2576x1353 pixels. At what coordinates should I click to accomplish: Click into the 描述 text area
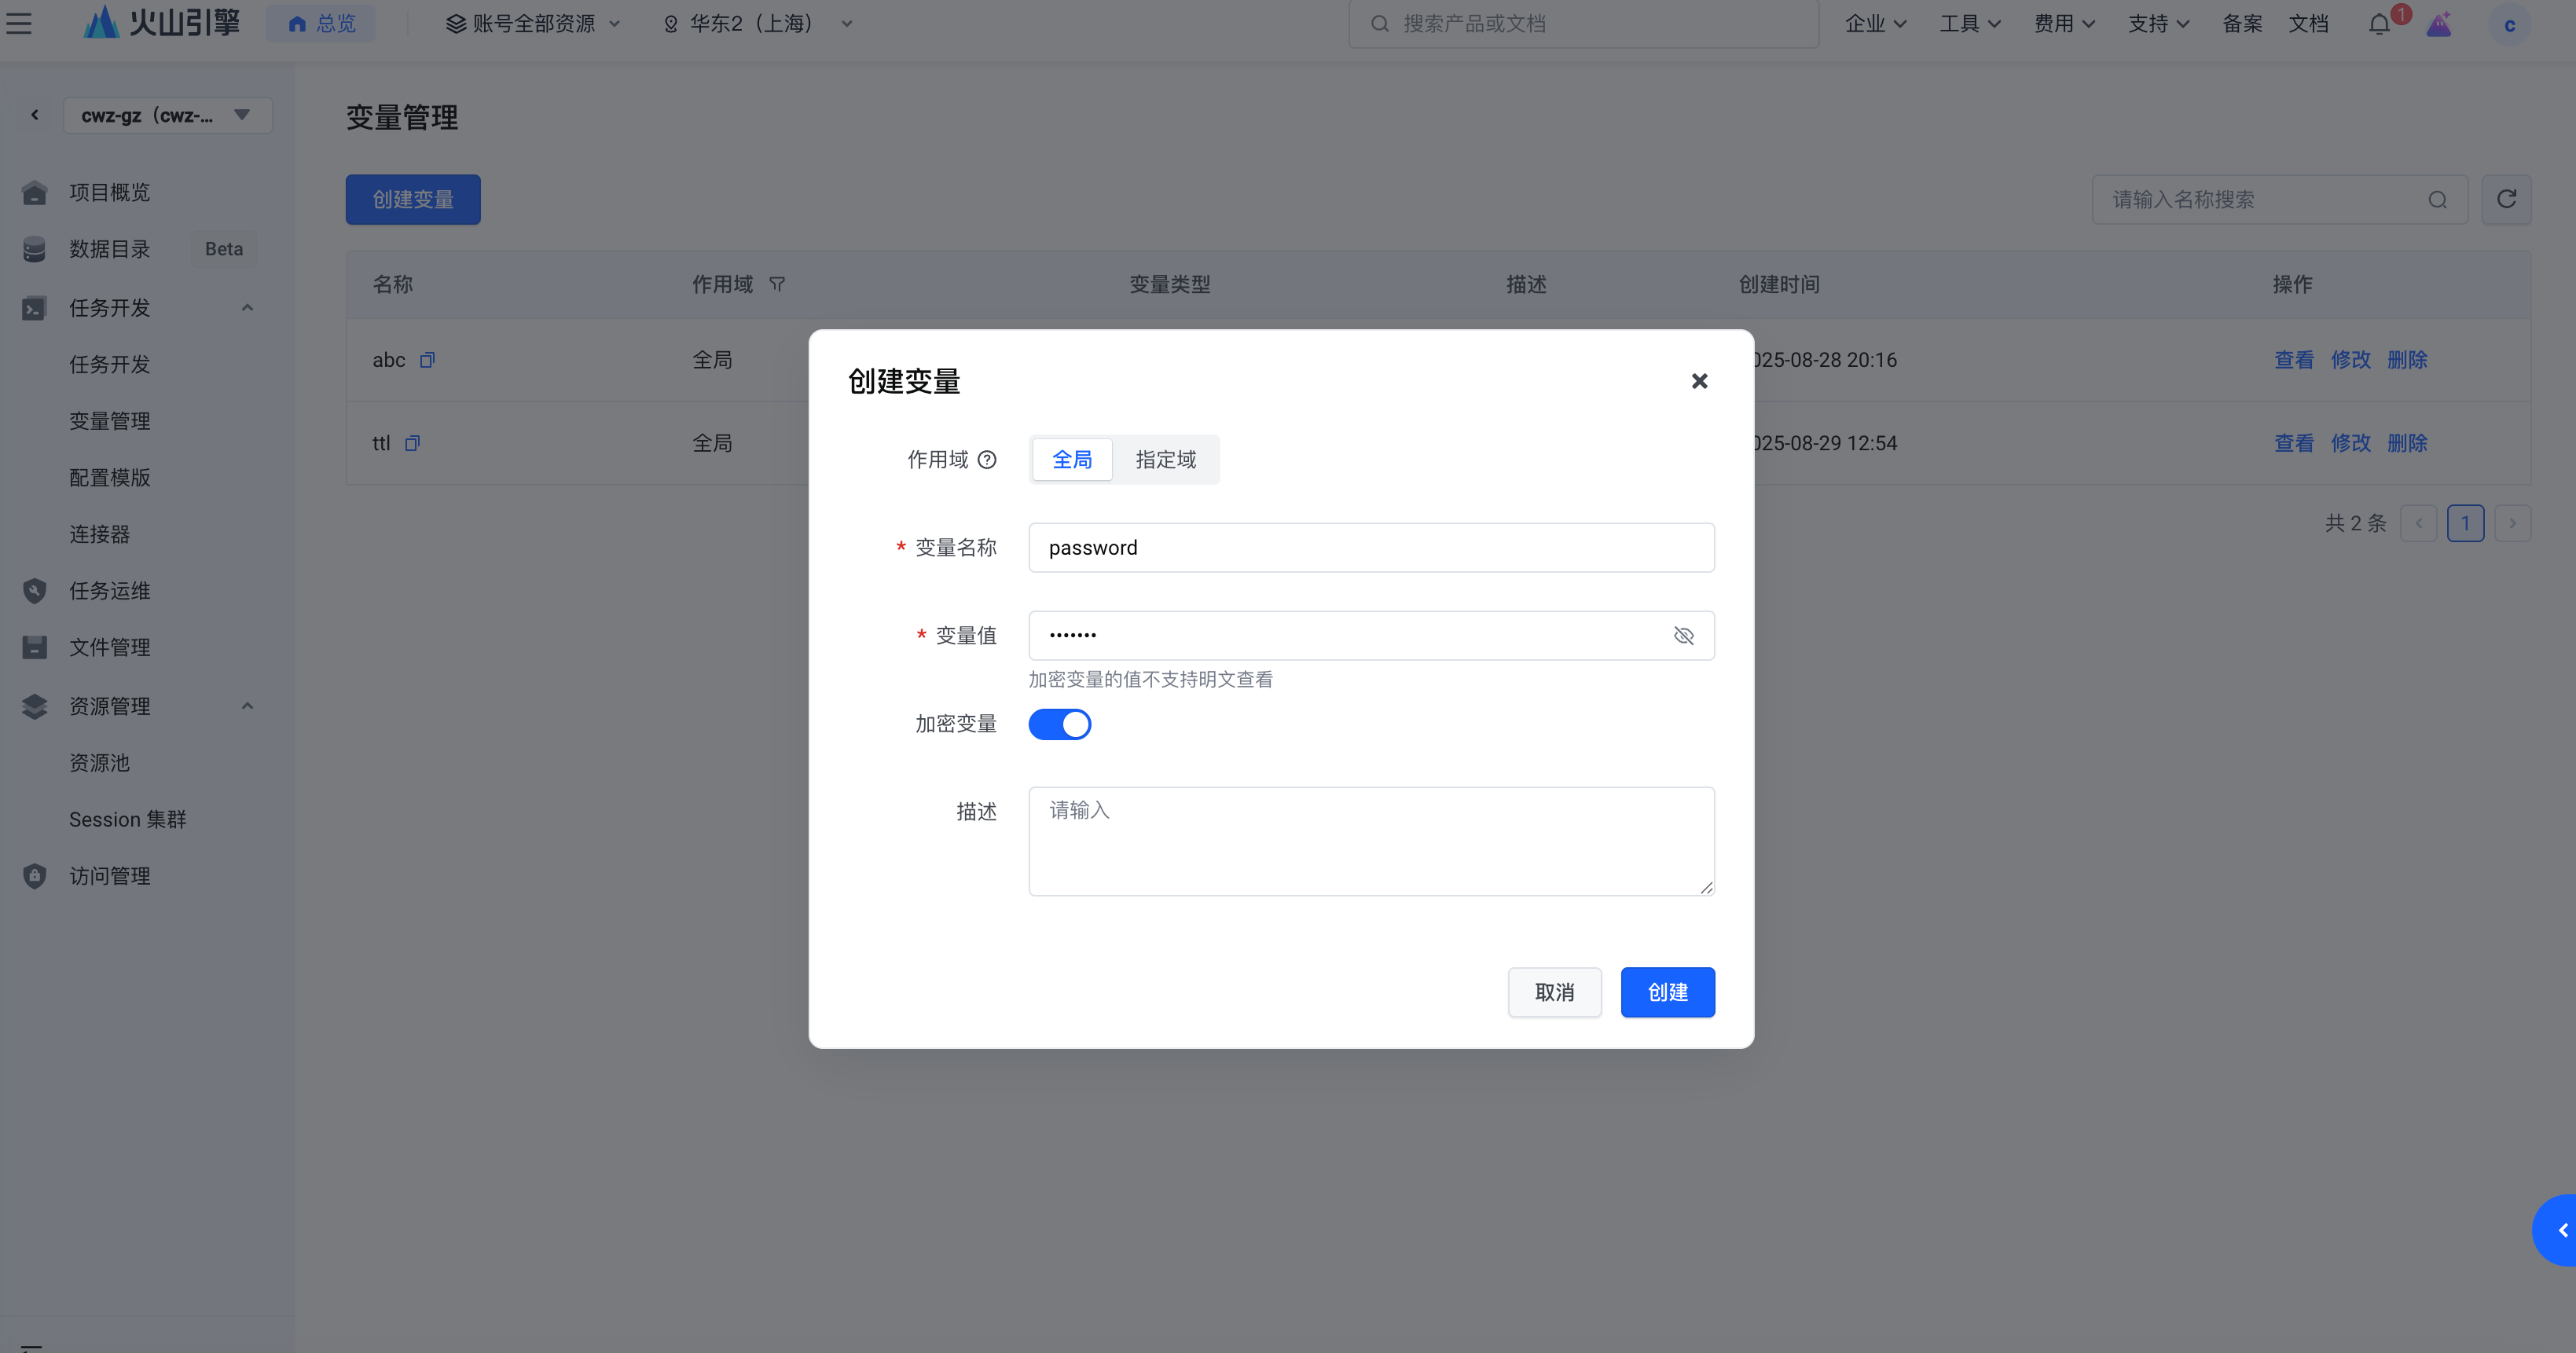[x=1370, y=841]
